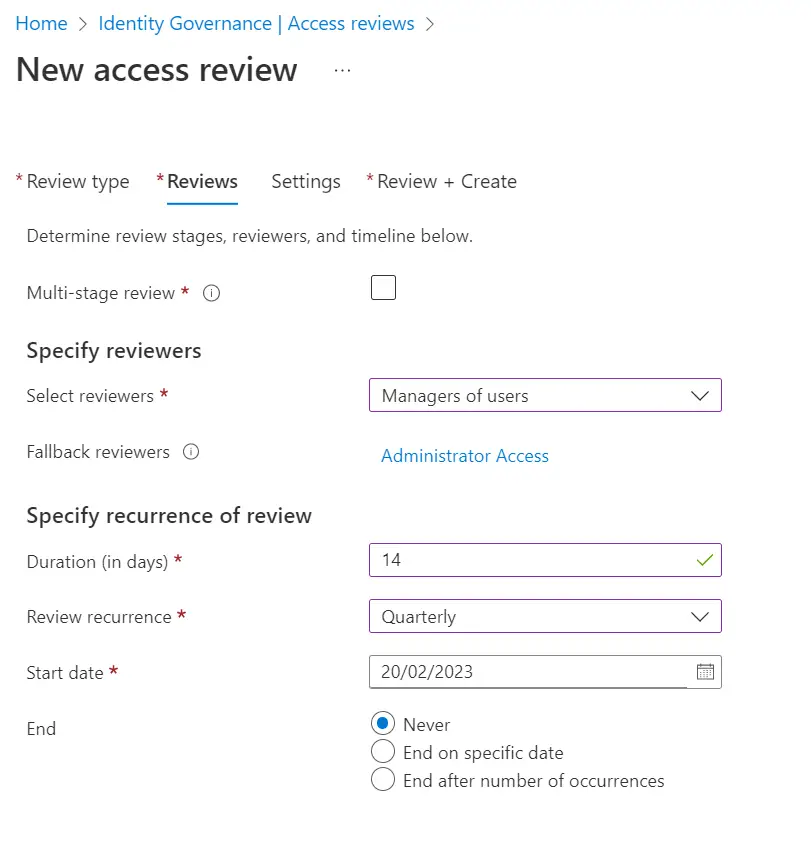Open the calendar picker for Start date
The image size is (811, 855).
coord(706,672)
